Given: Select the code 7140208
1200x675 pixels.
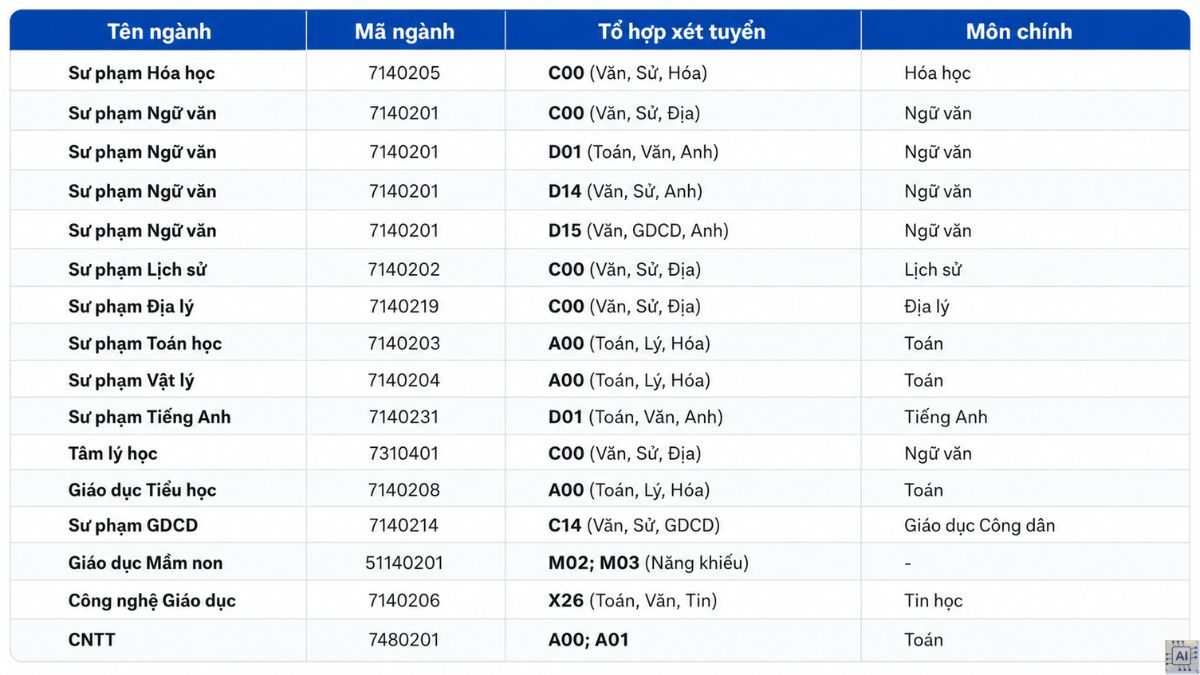Looking at the screenshot, I should click(404, 490).
